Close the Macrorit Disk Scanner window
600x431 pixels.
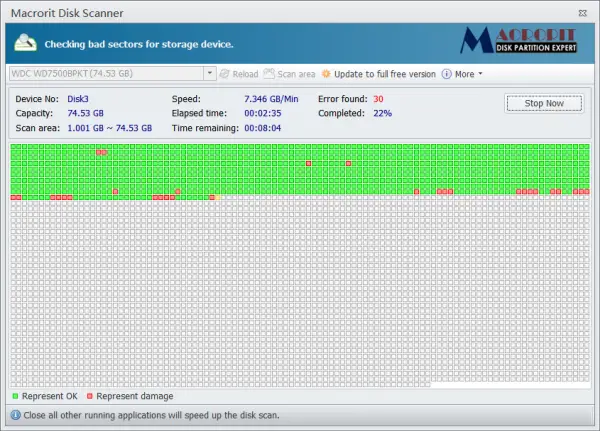[582, 13]
